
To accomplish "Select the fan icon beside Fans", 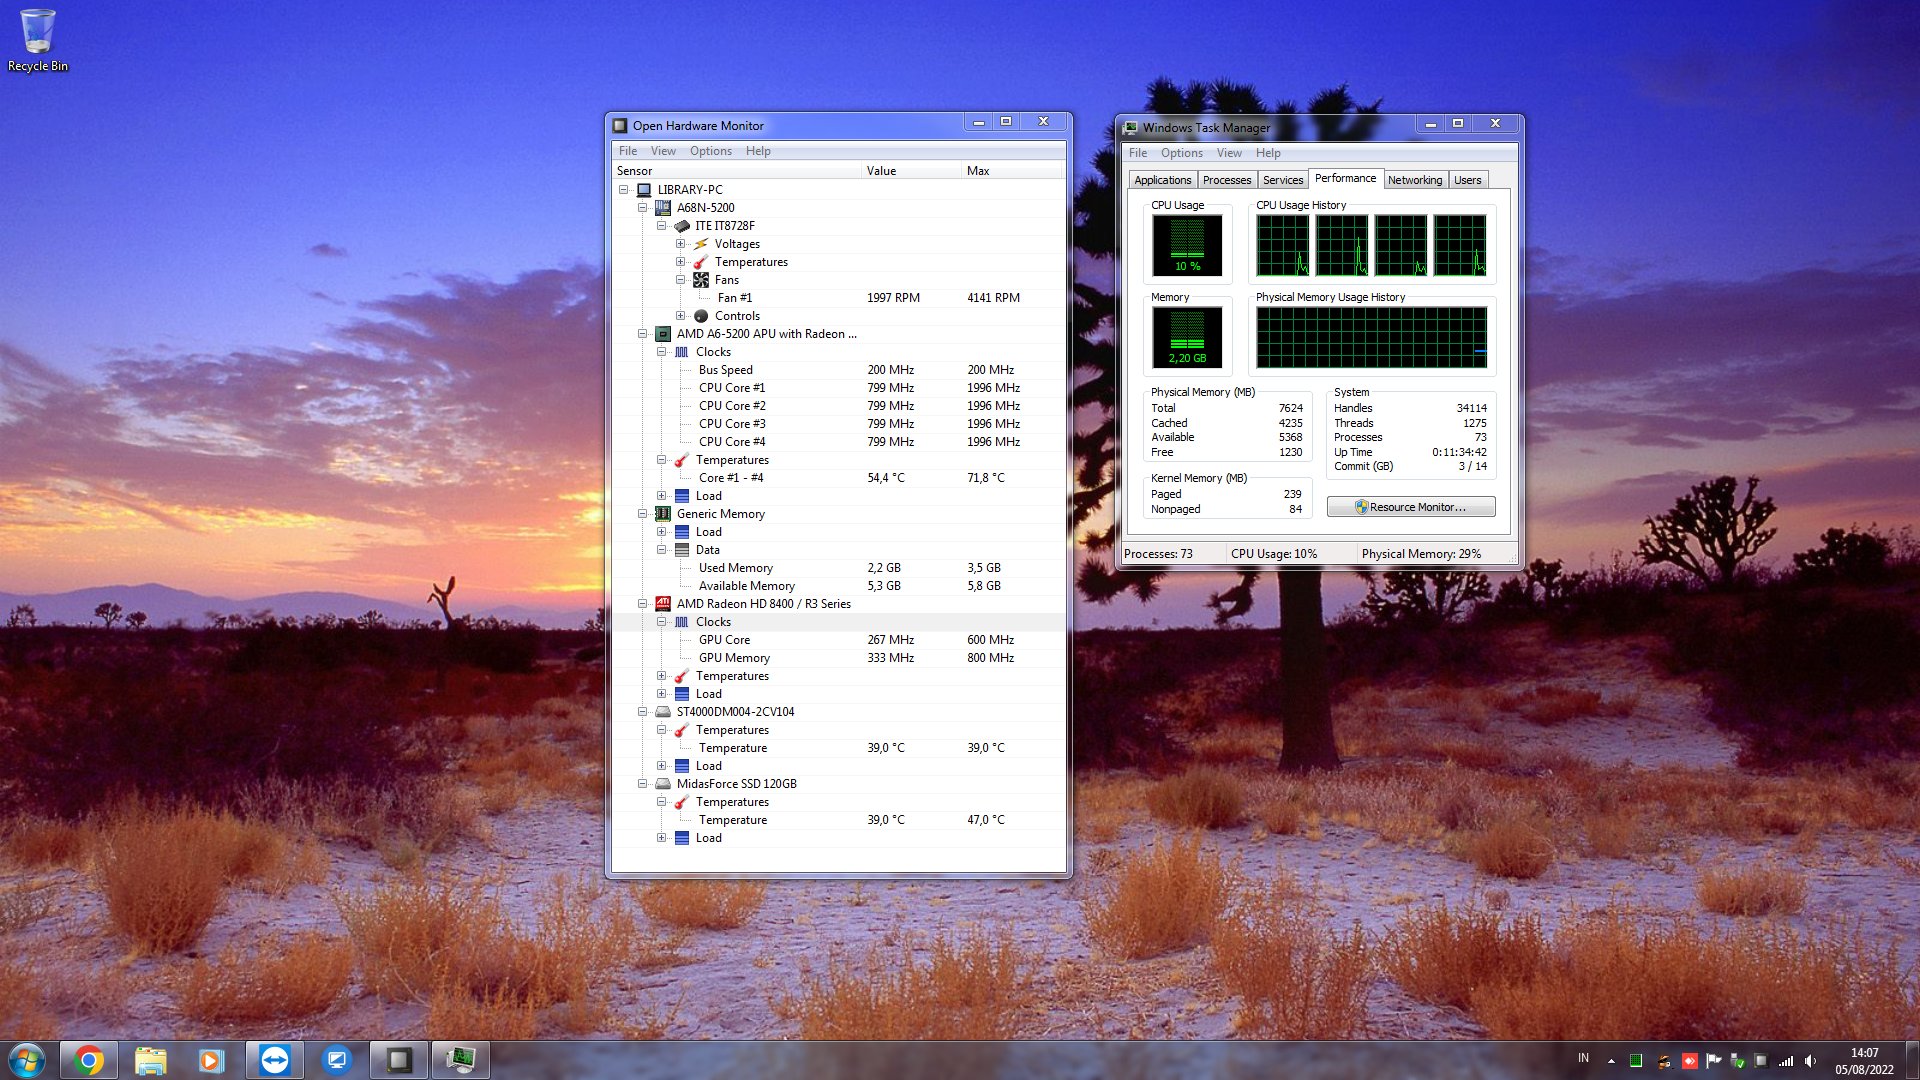I will [x=701, y=280].
